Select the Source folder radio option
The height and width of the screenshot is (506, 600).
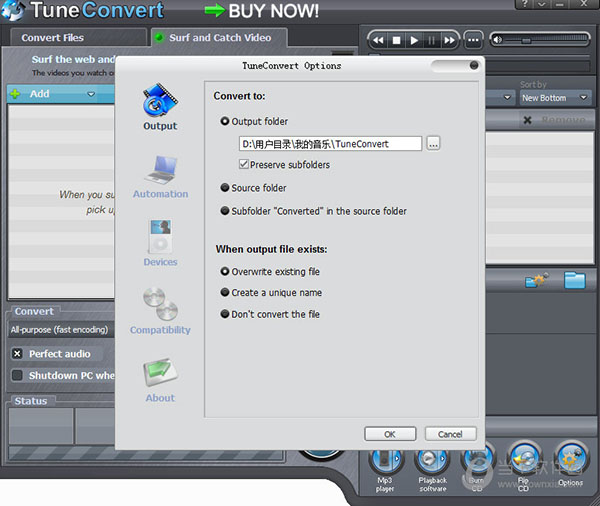(x=253, y=188)
